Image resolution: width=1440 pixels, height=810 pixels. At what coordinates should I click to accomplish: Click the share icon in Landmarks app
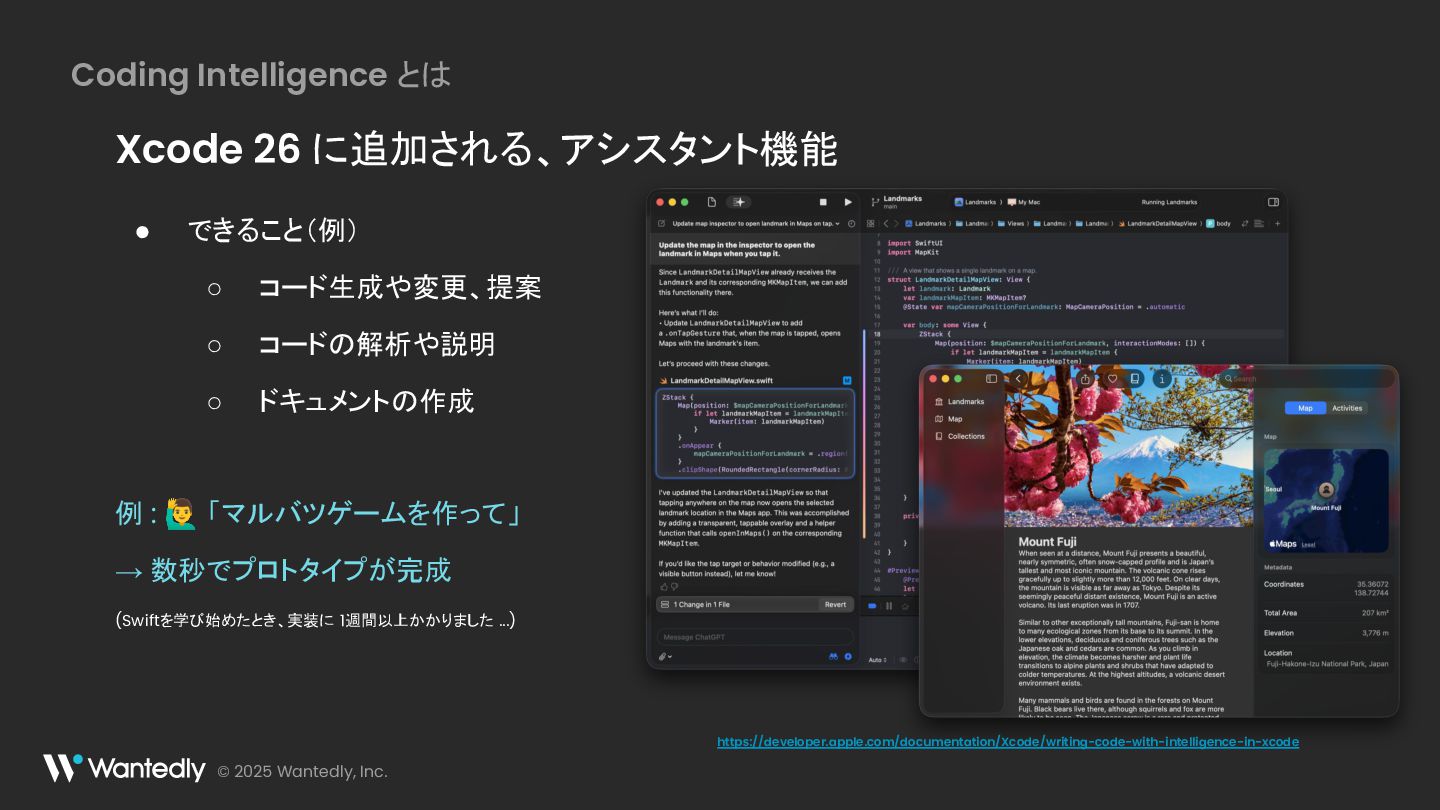pos(1086,379)
